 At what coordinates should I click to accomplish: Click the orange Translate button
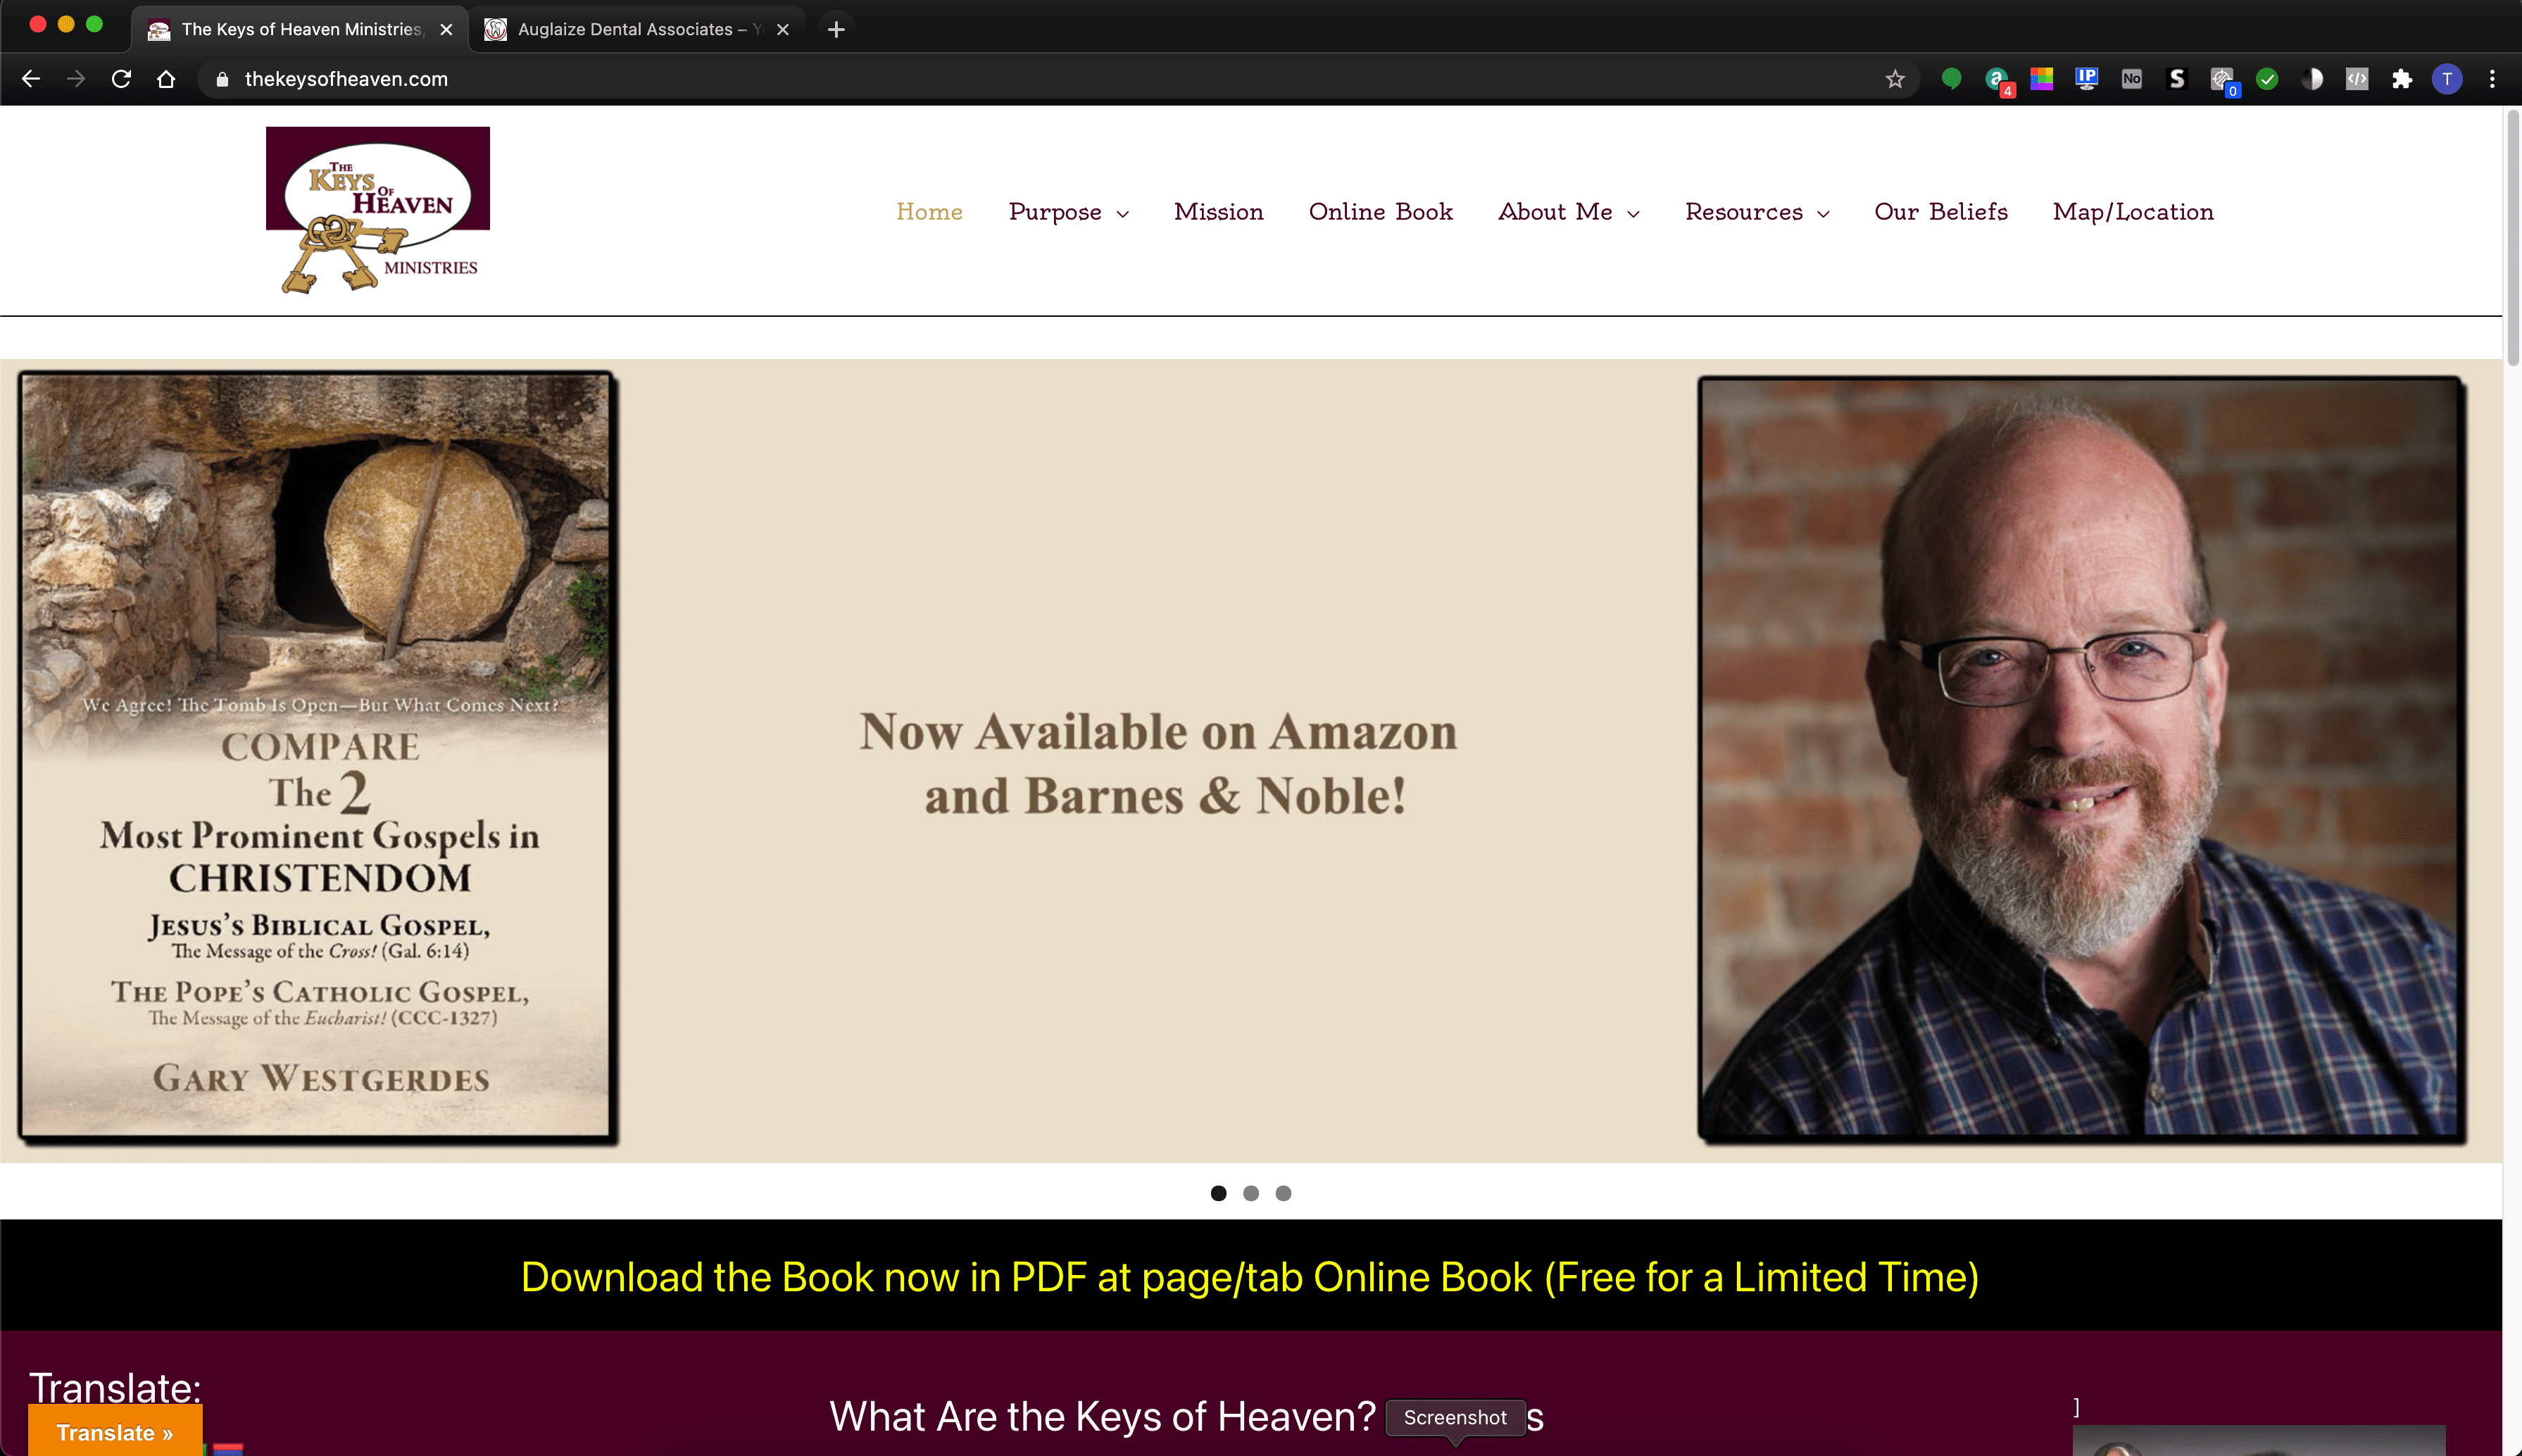coord(115,1431)
